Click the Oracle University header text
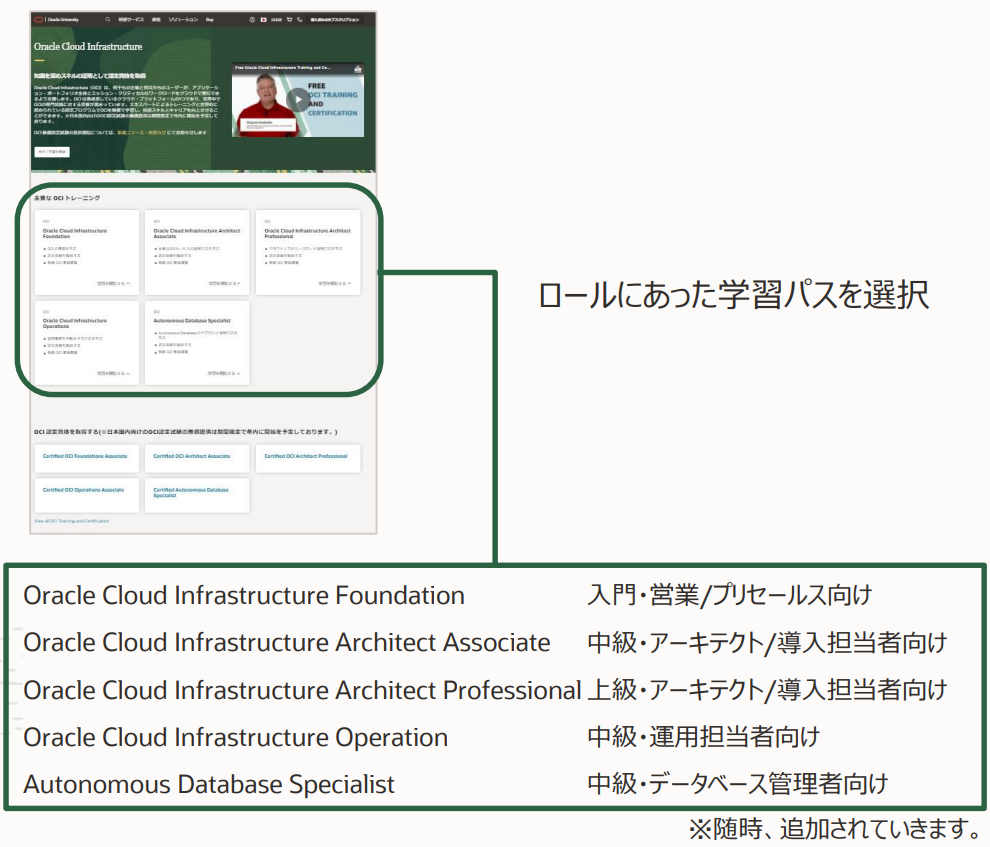Screen dimensions: 990x847 63,20
